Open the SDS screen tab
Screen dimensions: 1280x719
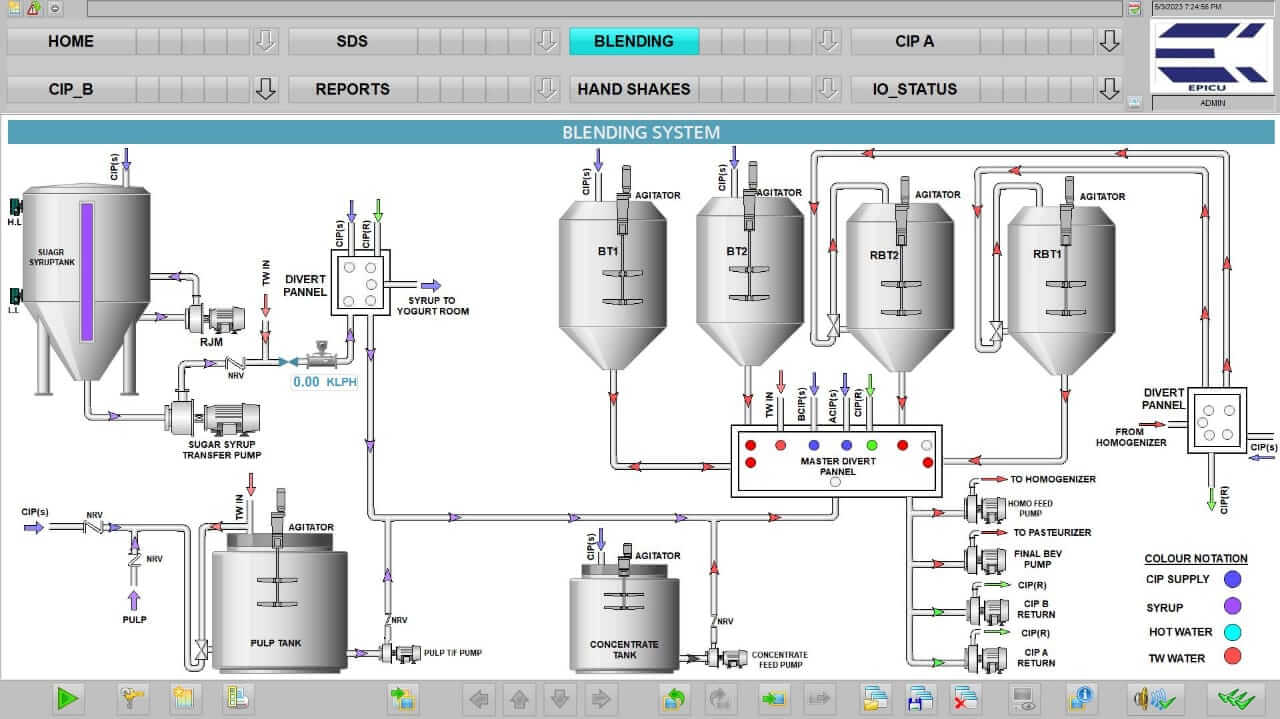coord(352,41)
